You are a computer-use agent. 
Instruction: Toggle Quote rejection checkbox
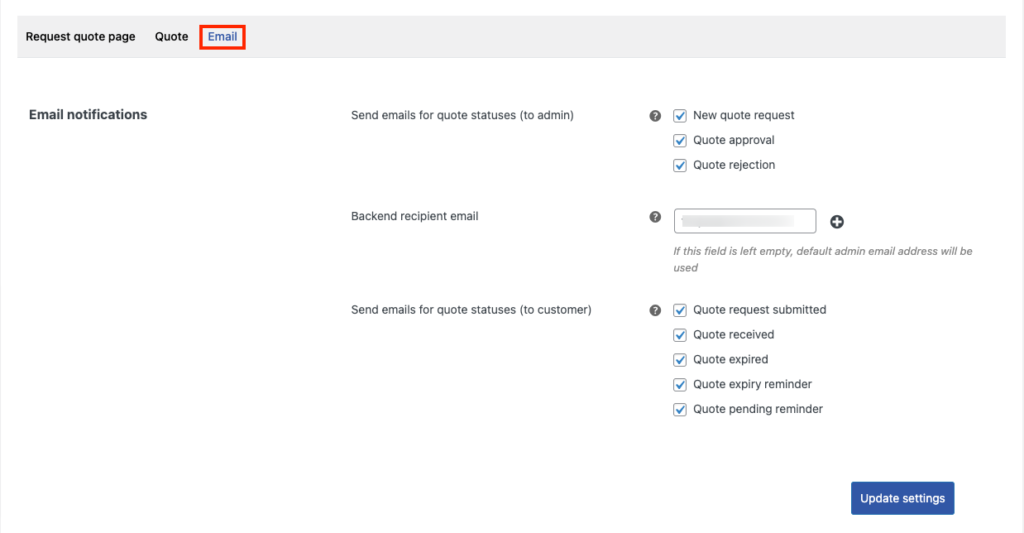(x=680, y=165)
